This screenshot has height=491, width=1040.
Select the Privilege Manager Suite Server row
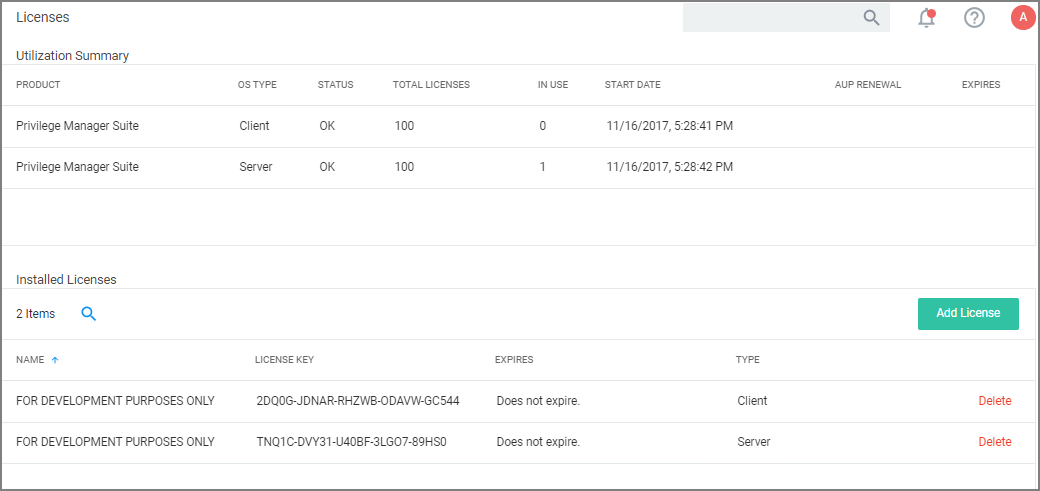click(x=77, y=167)
